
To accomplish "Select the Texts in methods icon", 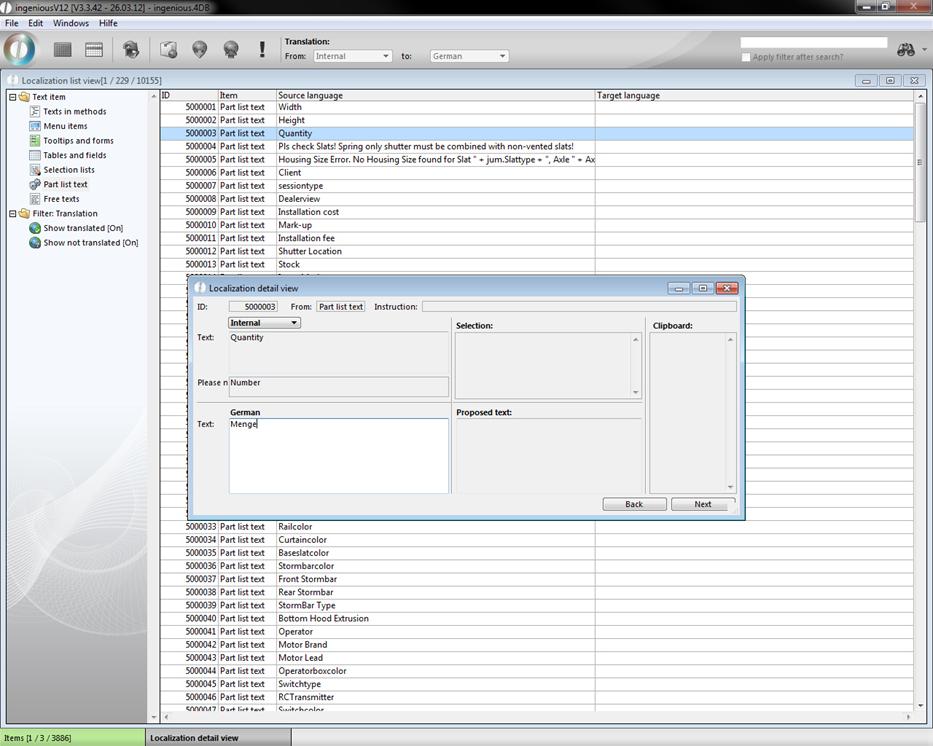I will click(35, 112).
